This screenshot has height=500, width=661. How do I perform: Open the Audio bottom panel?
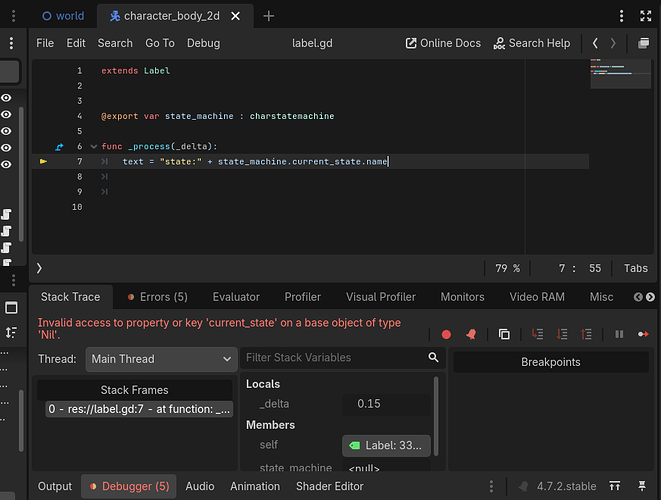[x=200, y=486]
